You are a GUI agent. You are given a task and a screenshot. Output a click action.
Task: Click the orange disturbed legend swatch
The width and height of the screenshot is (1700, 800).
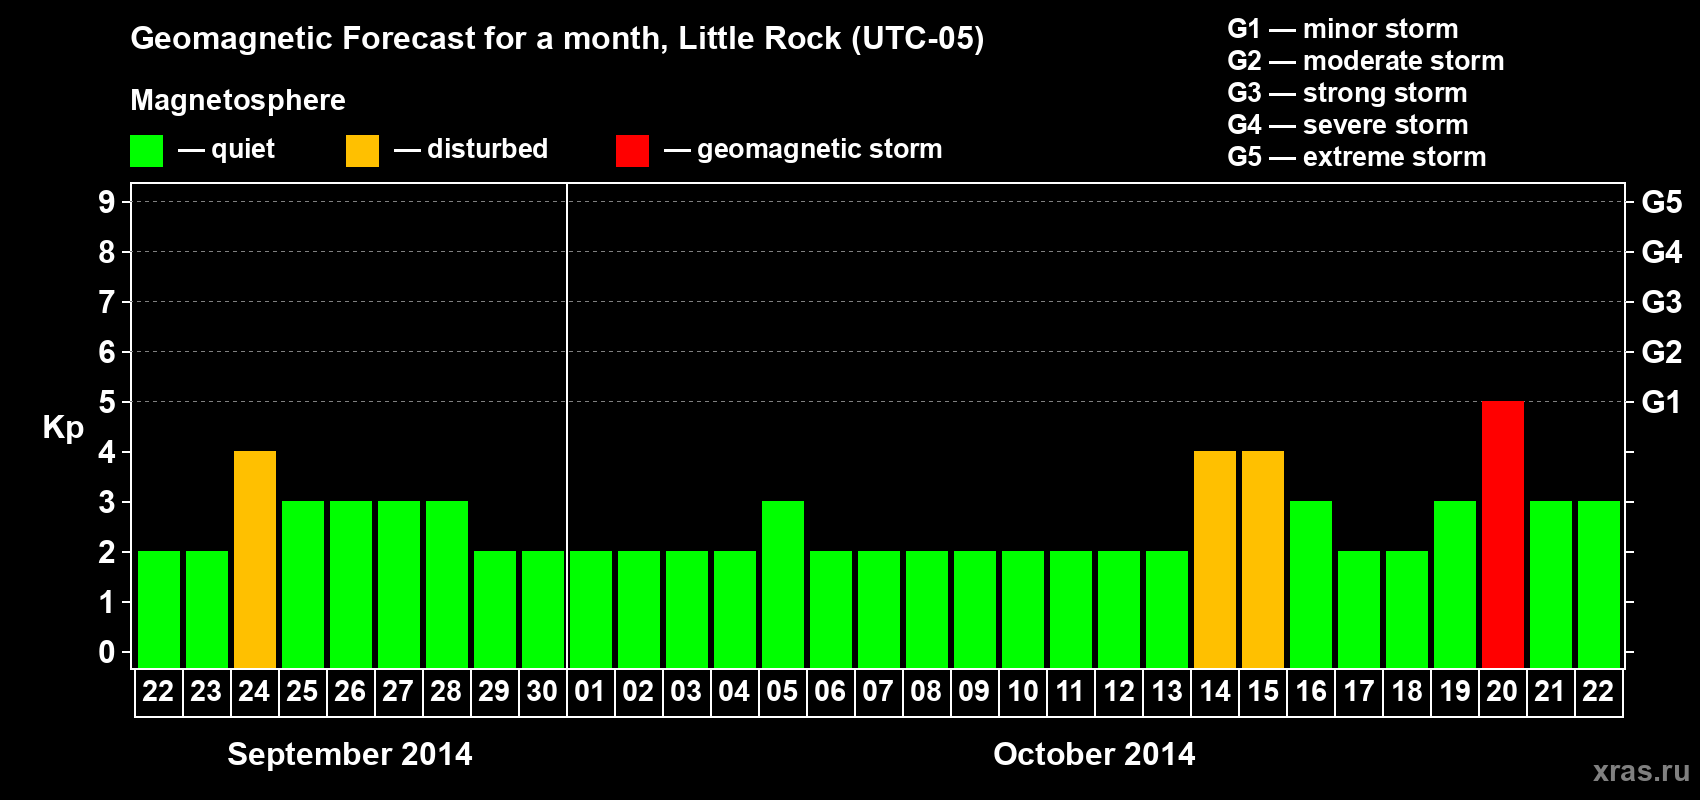(x=362, y=151)
